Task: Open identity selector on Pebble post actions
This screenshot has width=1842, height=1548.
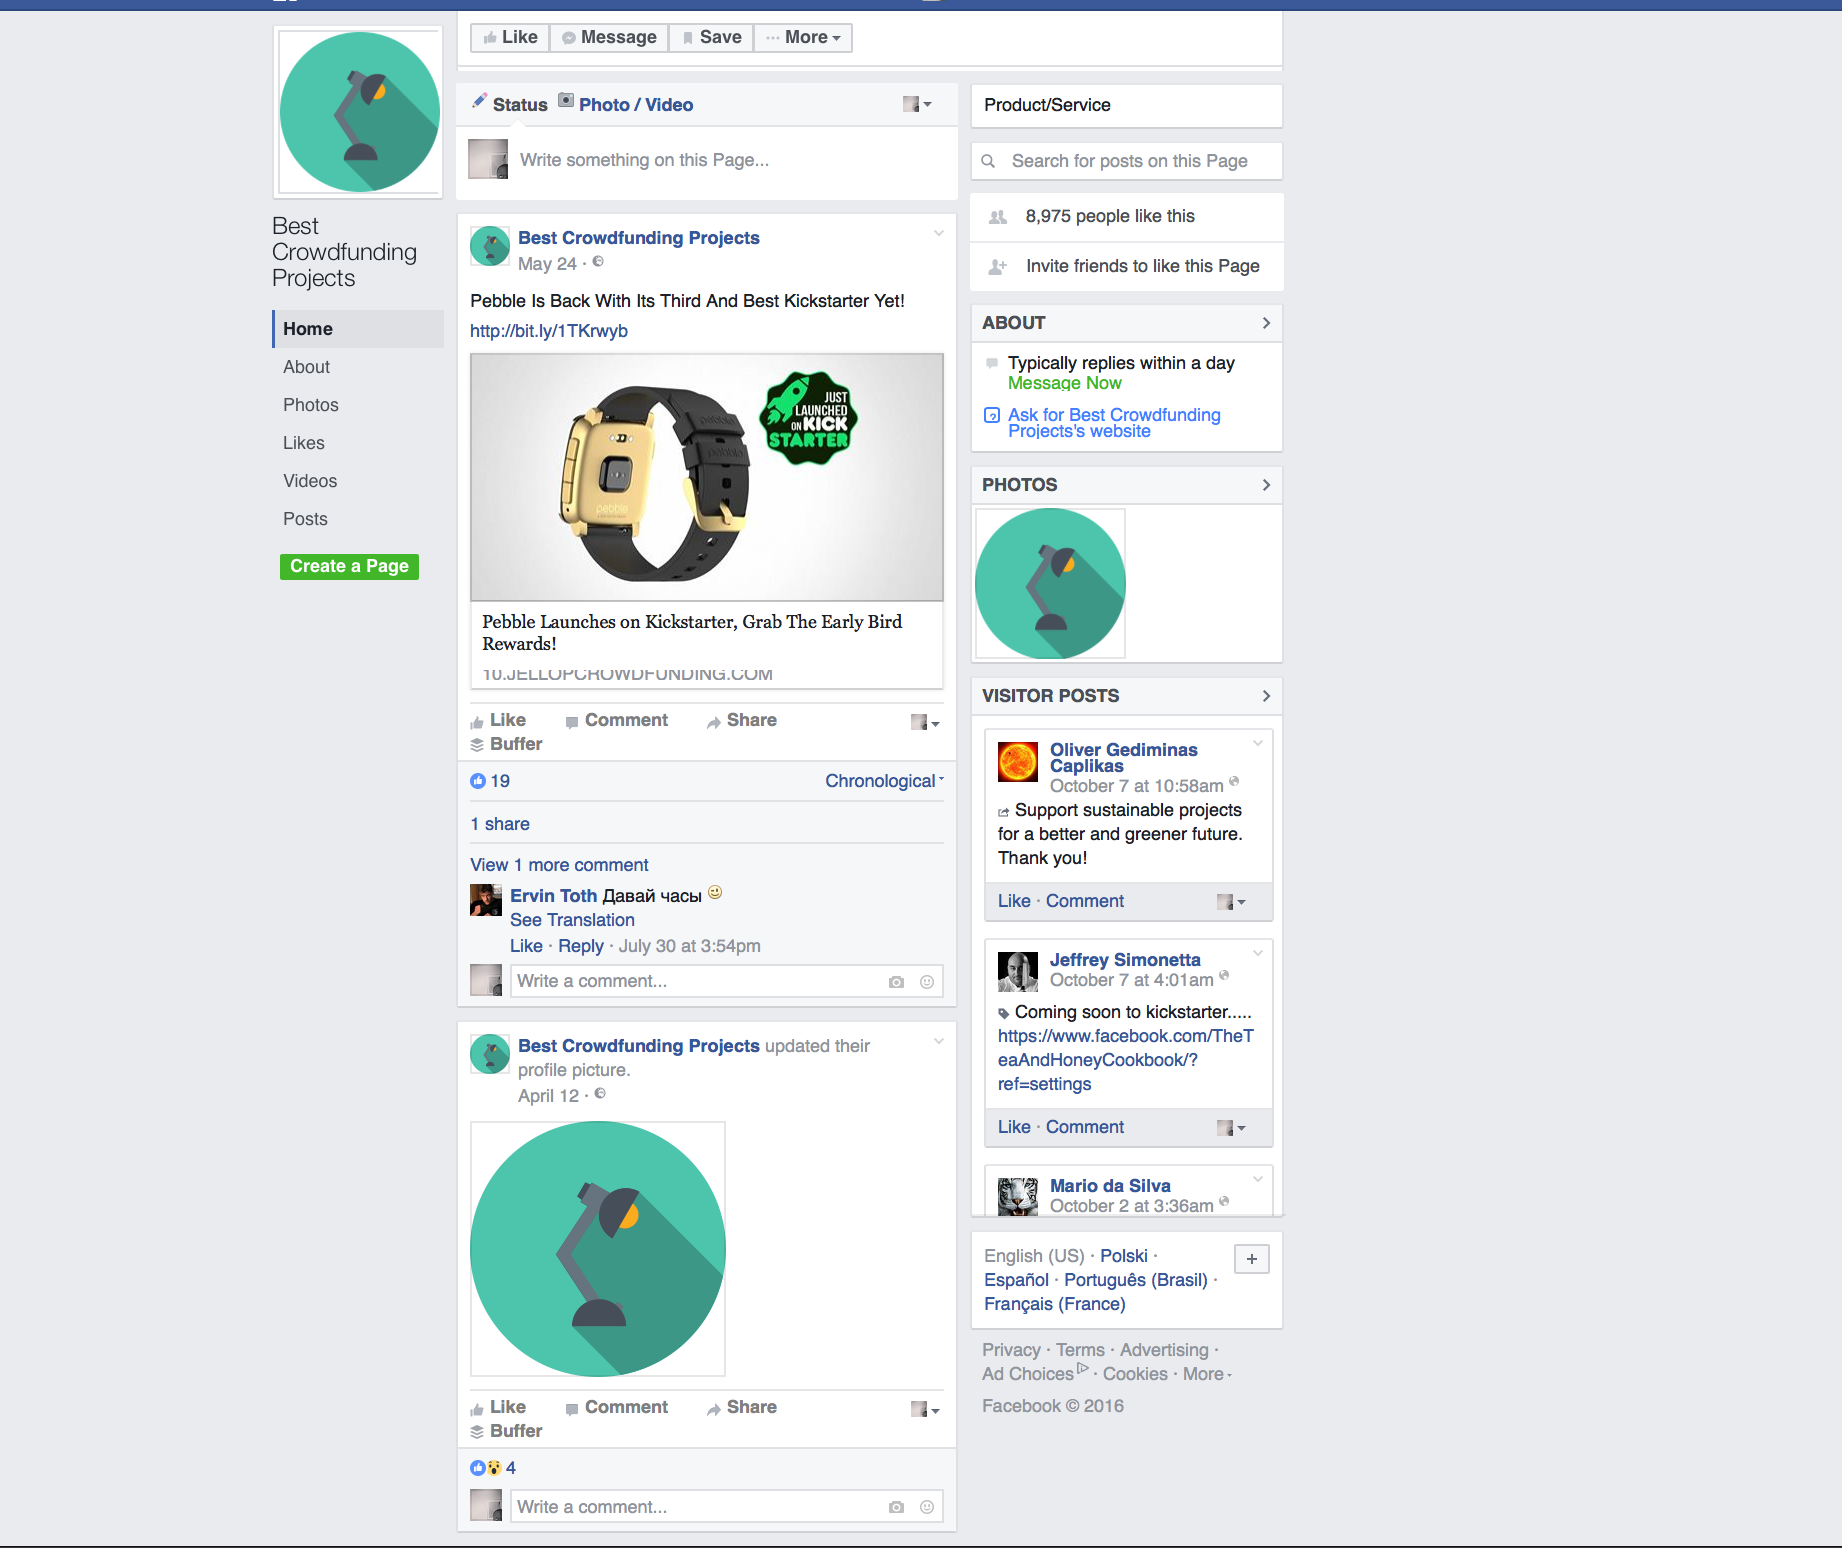Action: tap(925, 722)
